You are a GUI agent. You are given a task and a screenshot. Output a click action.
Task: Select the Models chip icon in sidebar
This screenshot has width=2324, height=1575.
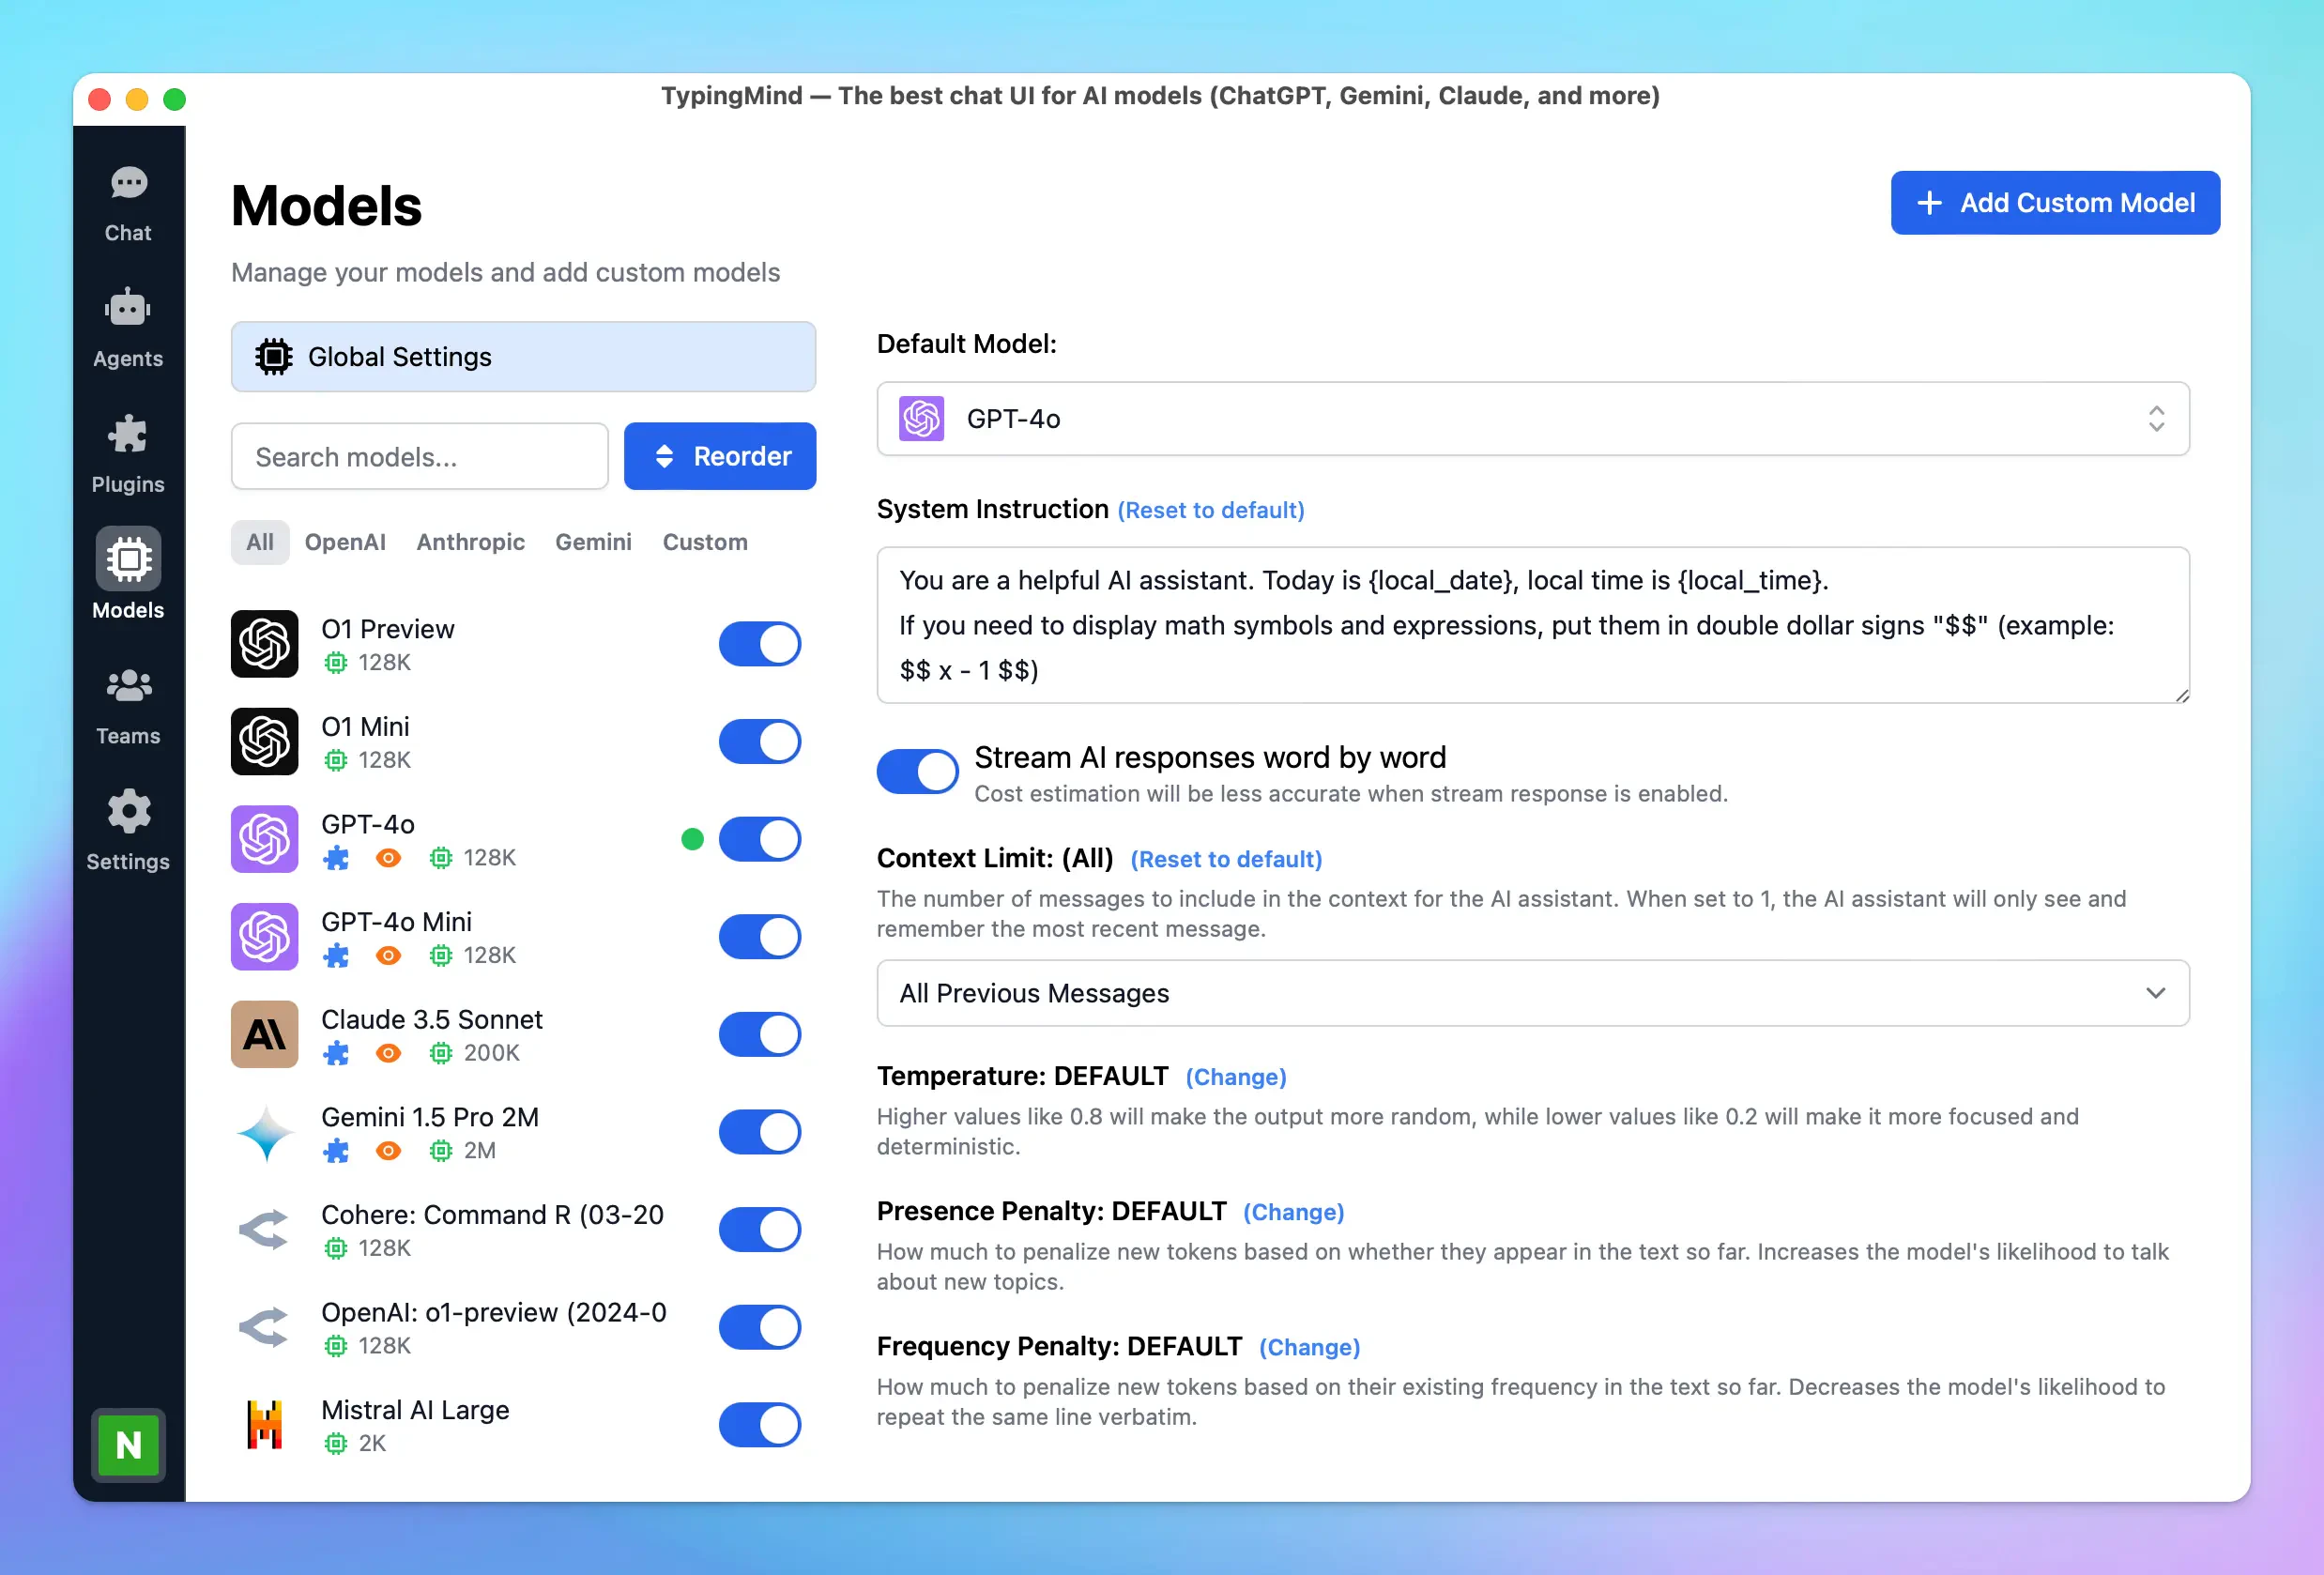coord(128,559)
